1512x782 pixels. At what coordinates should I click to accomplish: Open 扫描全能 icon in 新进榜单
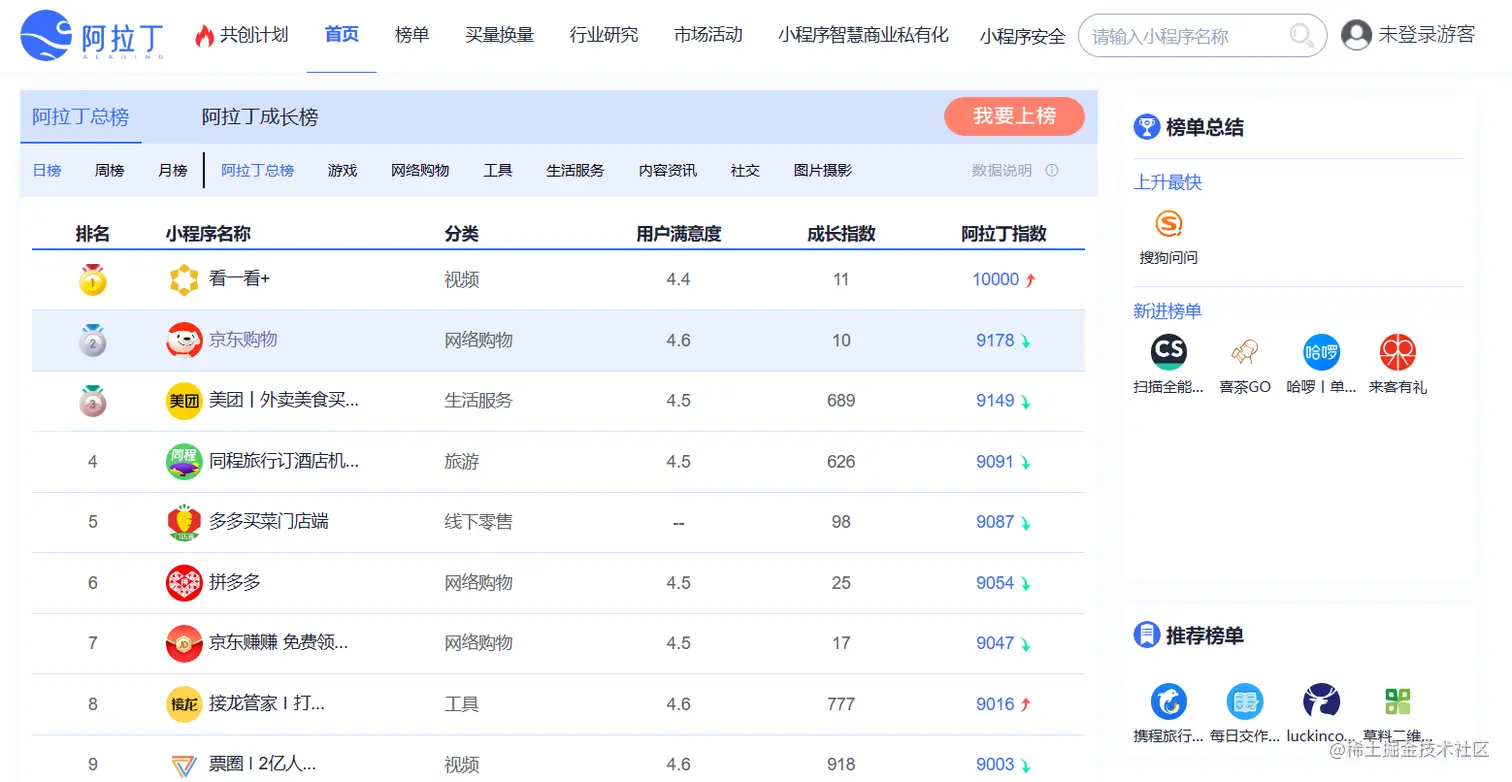point(1168,352)
